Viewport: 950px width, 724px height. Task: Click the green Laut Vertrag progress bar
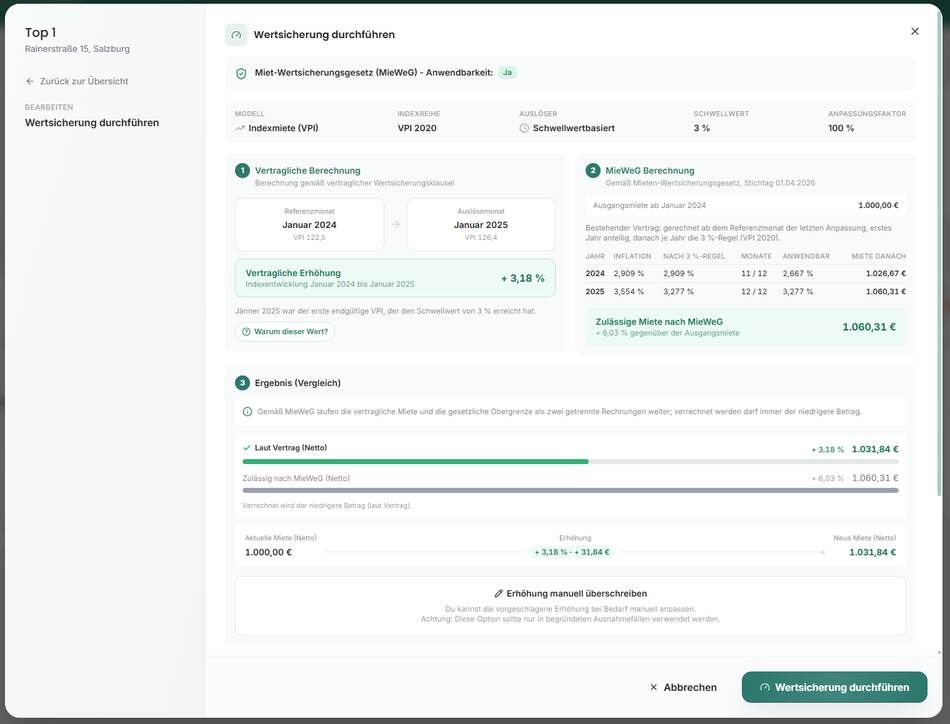pyautogui.click(x=415, y=462)
